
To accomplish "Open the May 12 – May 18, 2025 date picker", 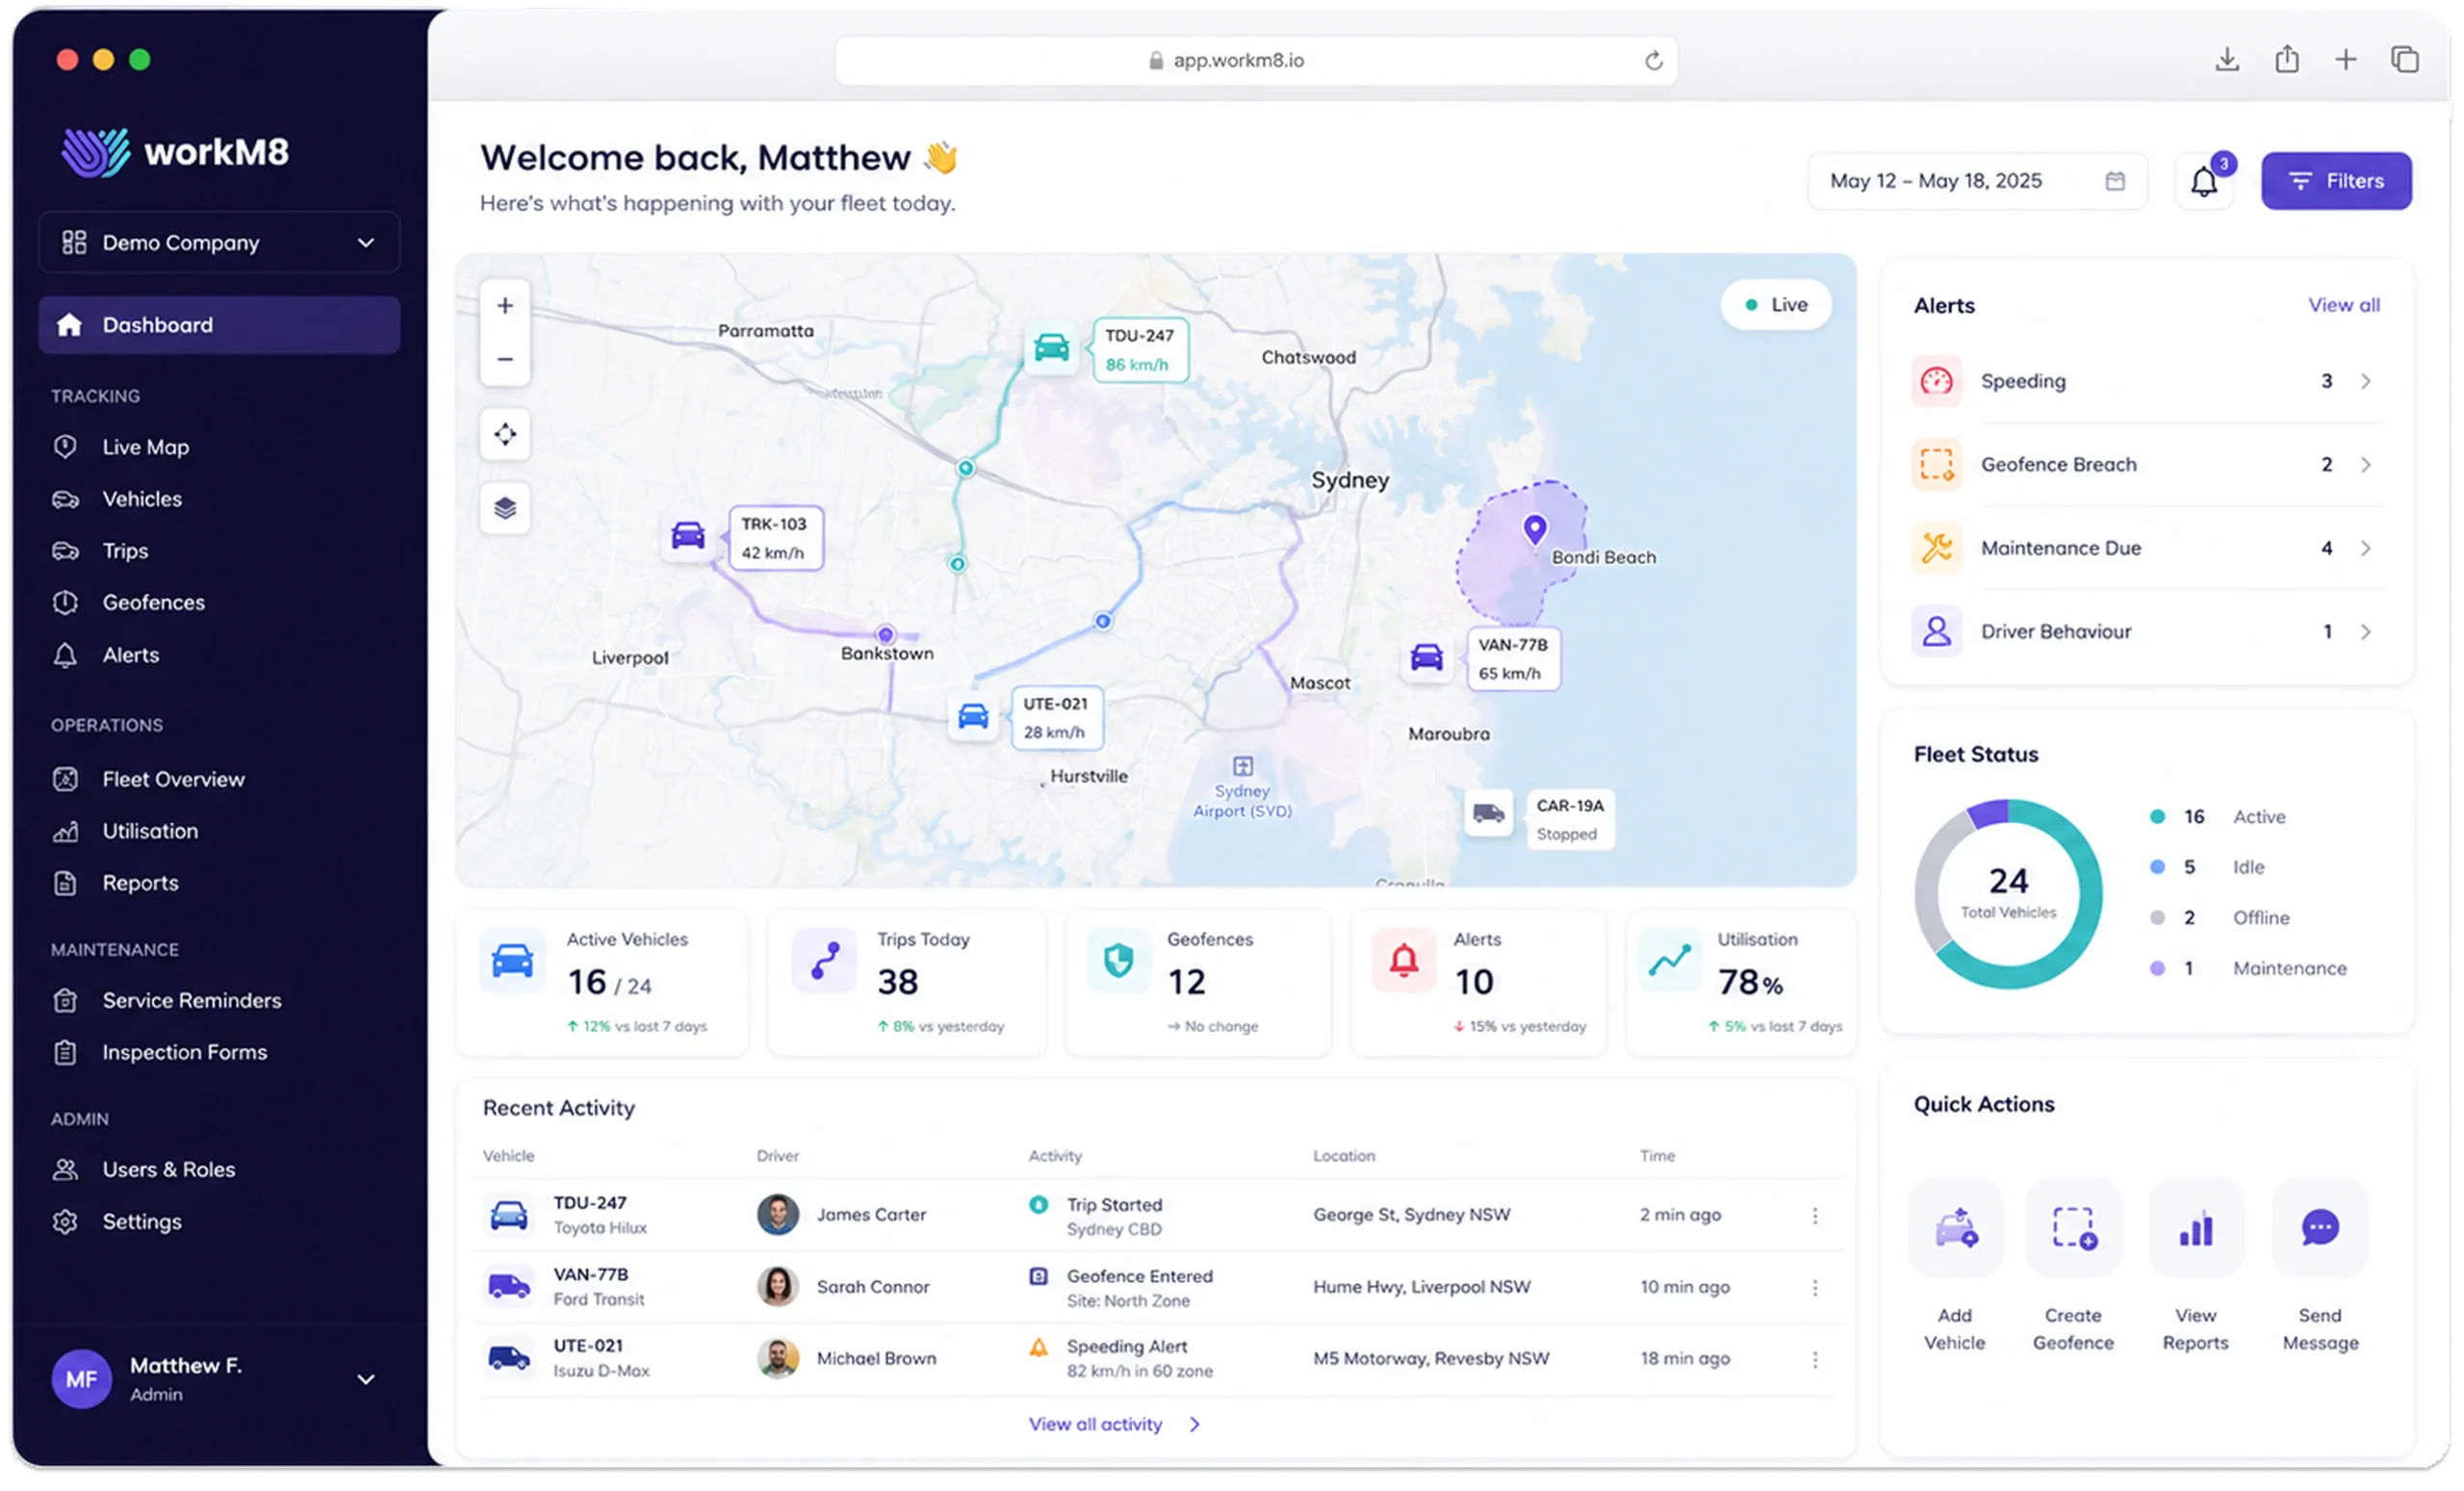I will [1976, 181].
